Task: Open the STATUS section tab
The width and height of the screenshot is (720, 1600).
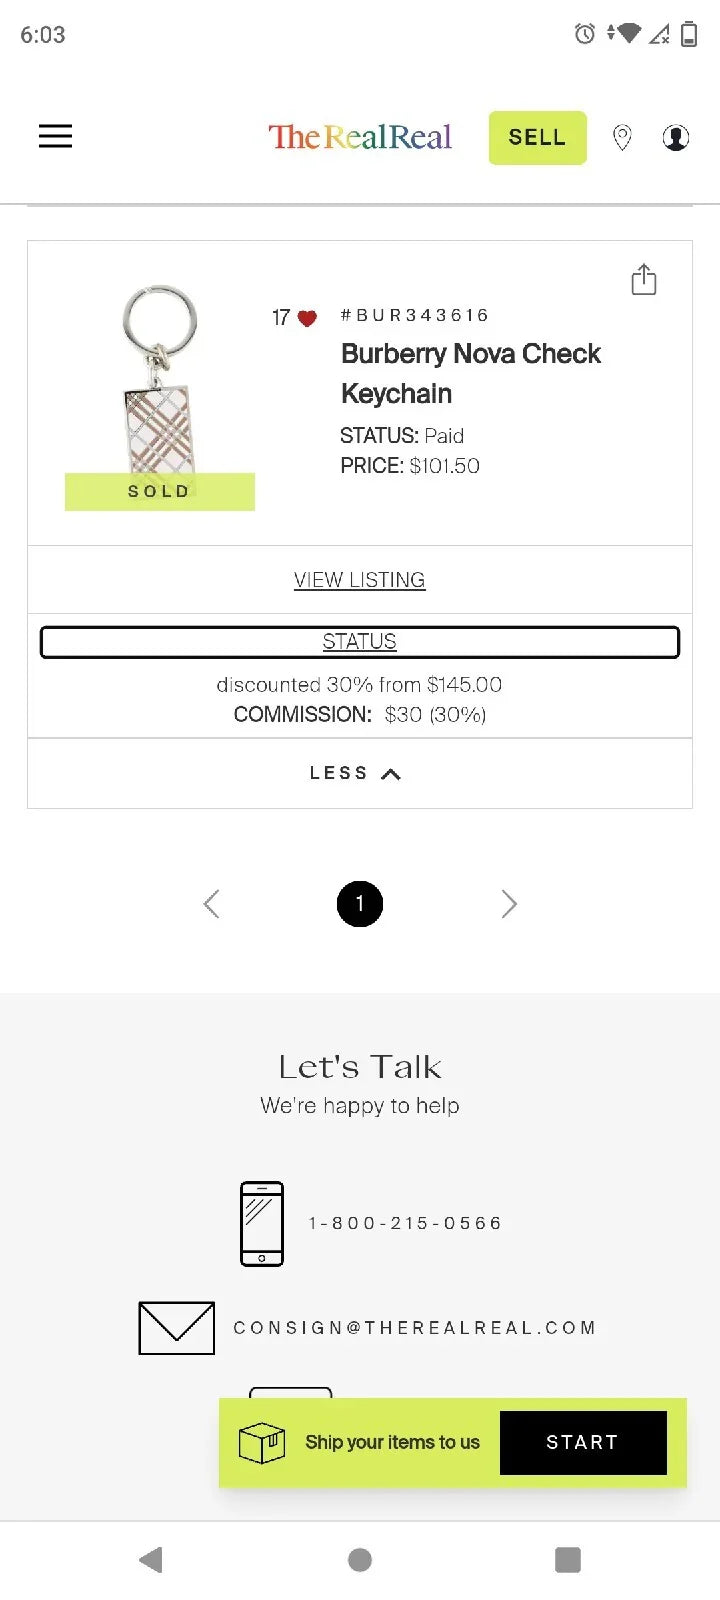Action: click(x=360, y=642)
